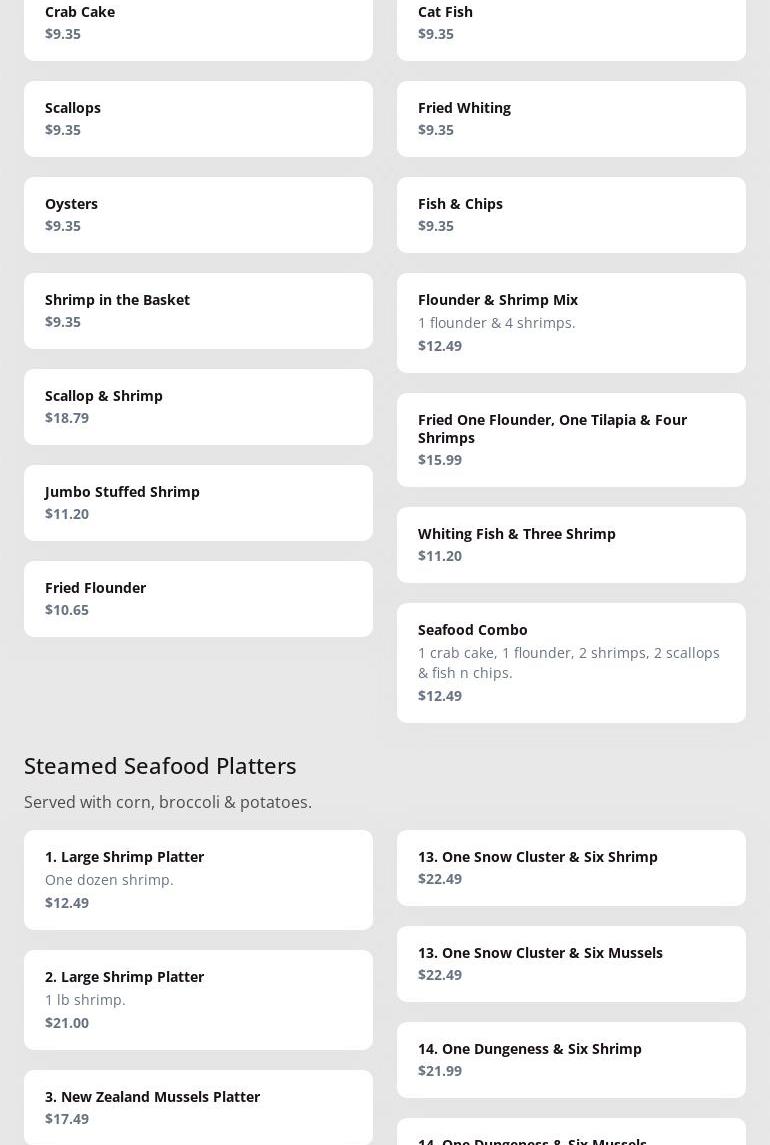Open 13. One Snow Cluster & Six Mussels

coord(571,964)
